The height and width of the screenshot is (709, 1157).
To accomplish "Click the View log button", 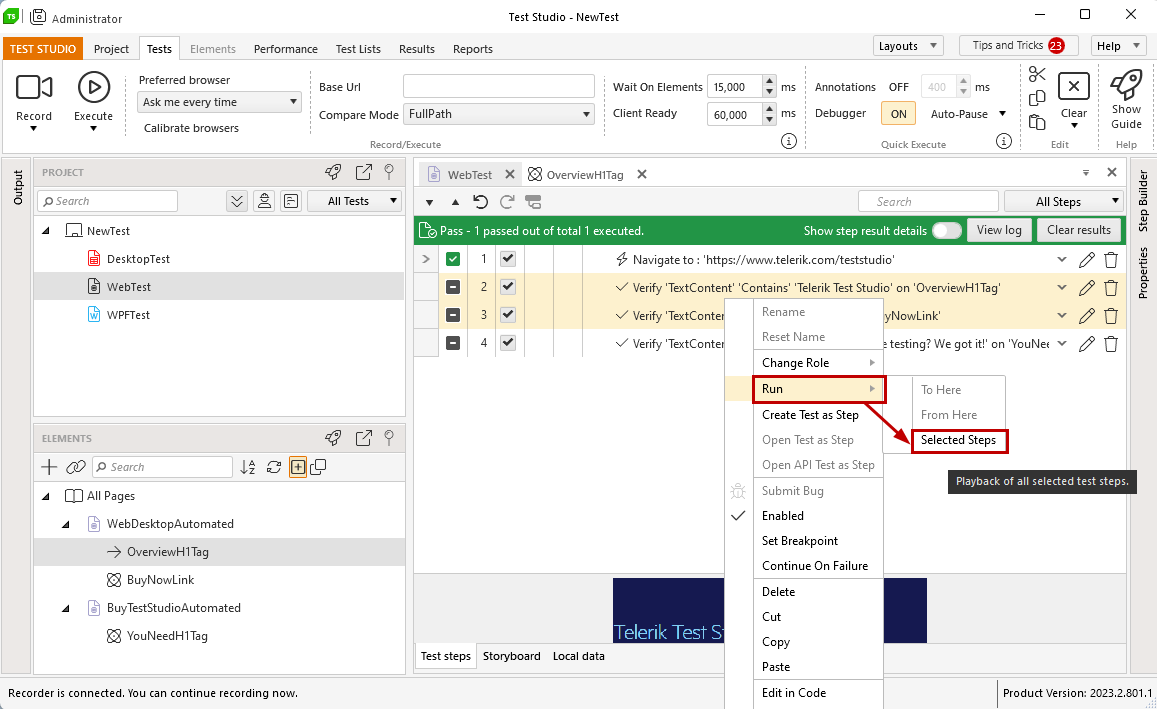I will 999,230.
